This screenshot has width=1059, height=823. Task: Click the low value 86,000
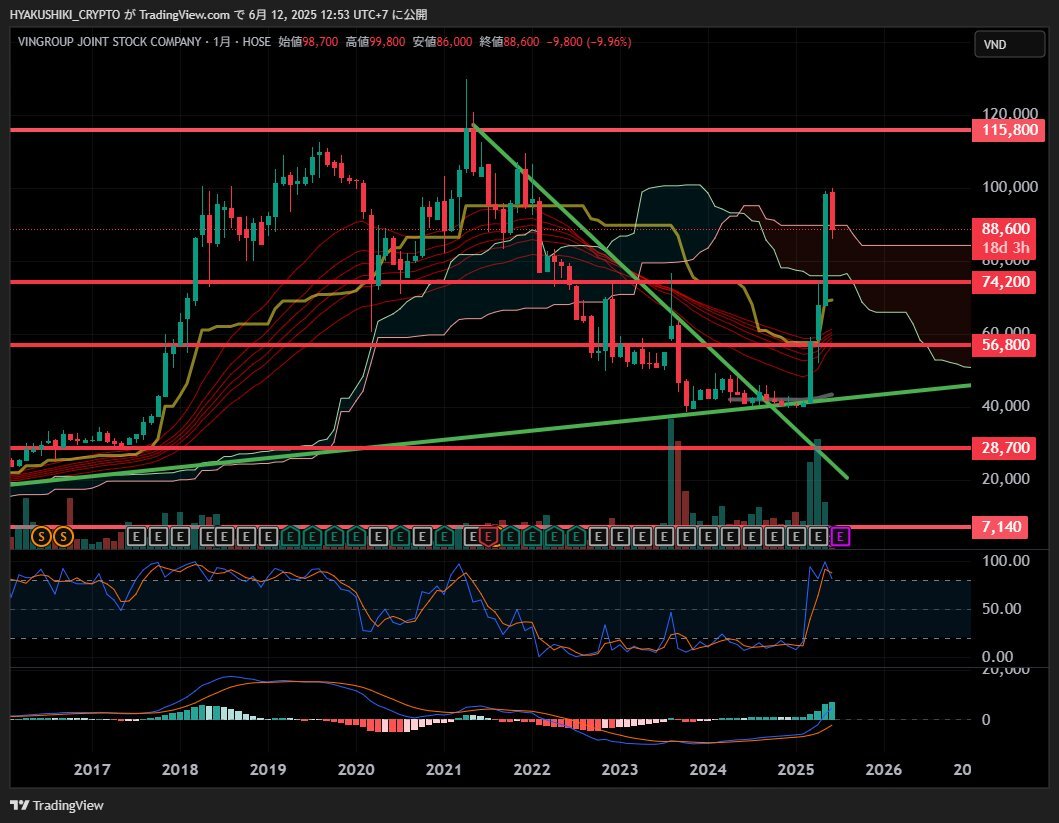454,42
